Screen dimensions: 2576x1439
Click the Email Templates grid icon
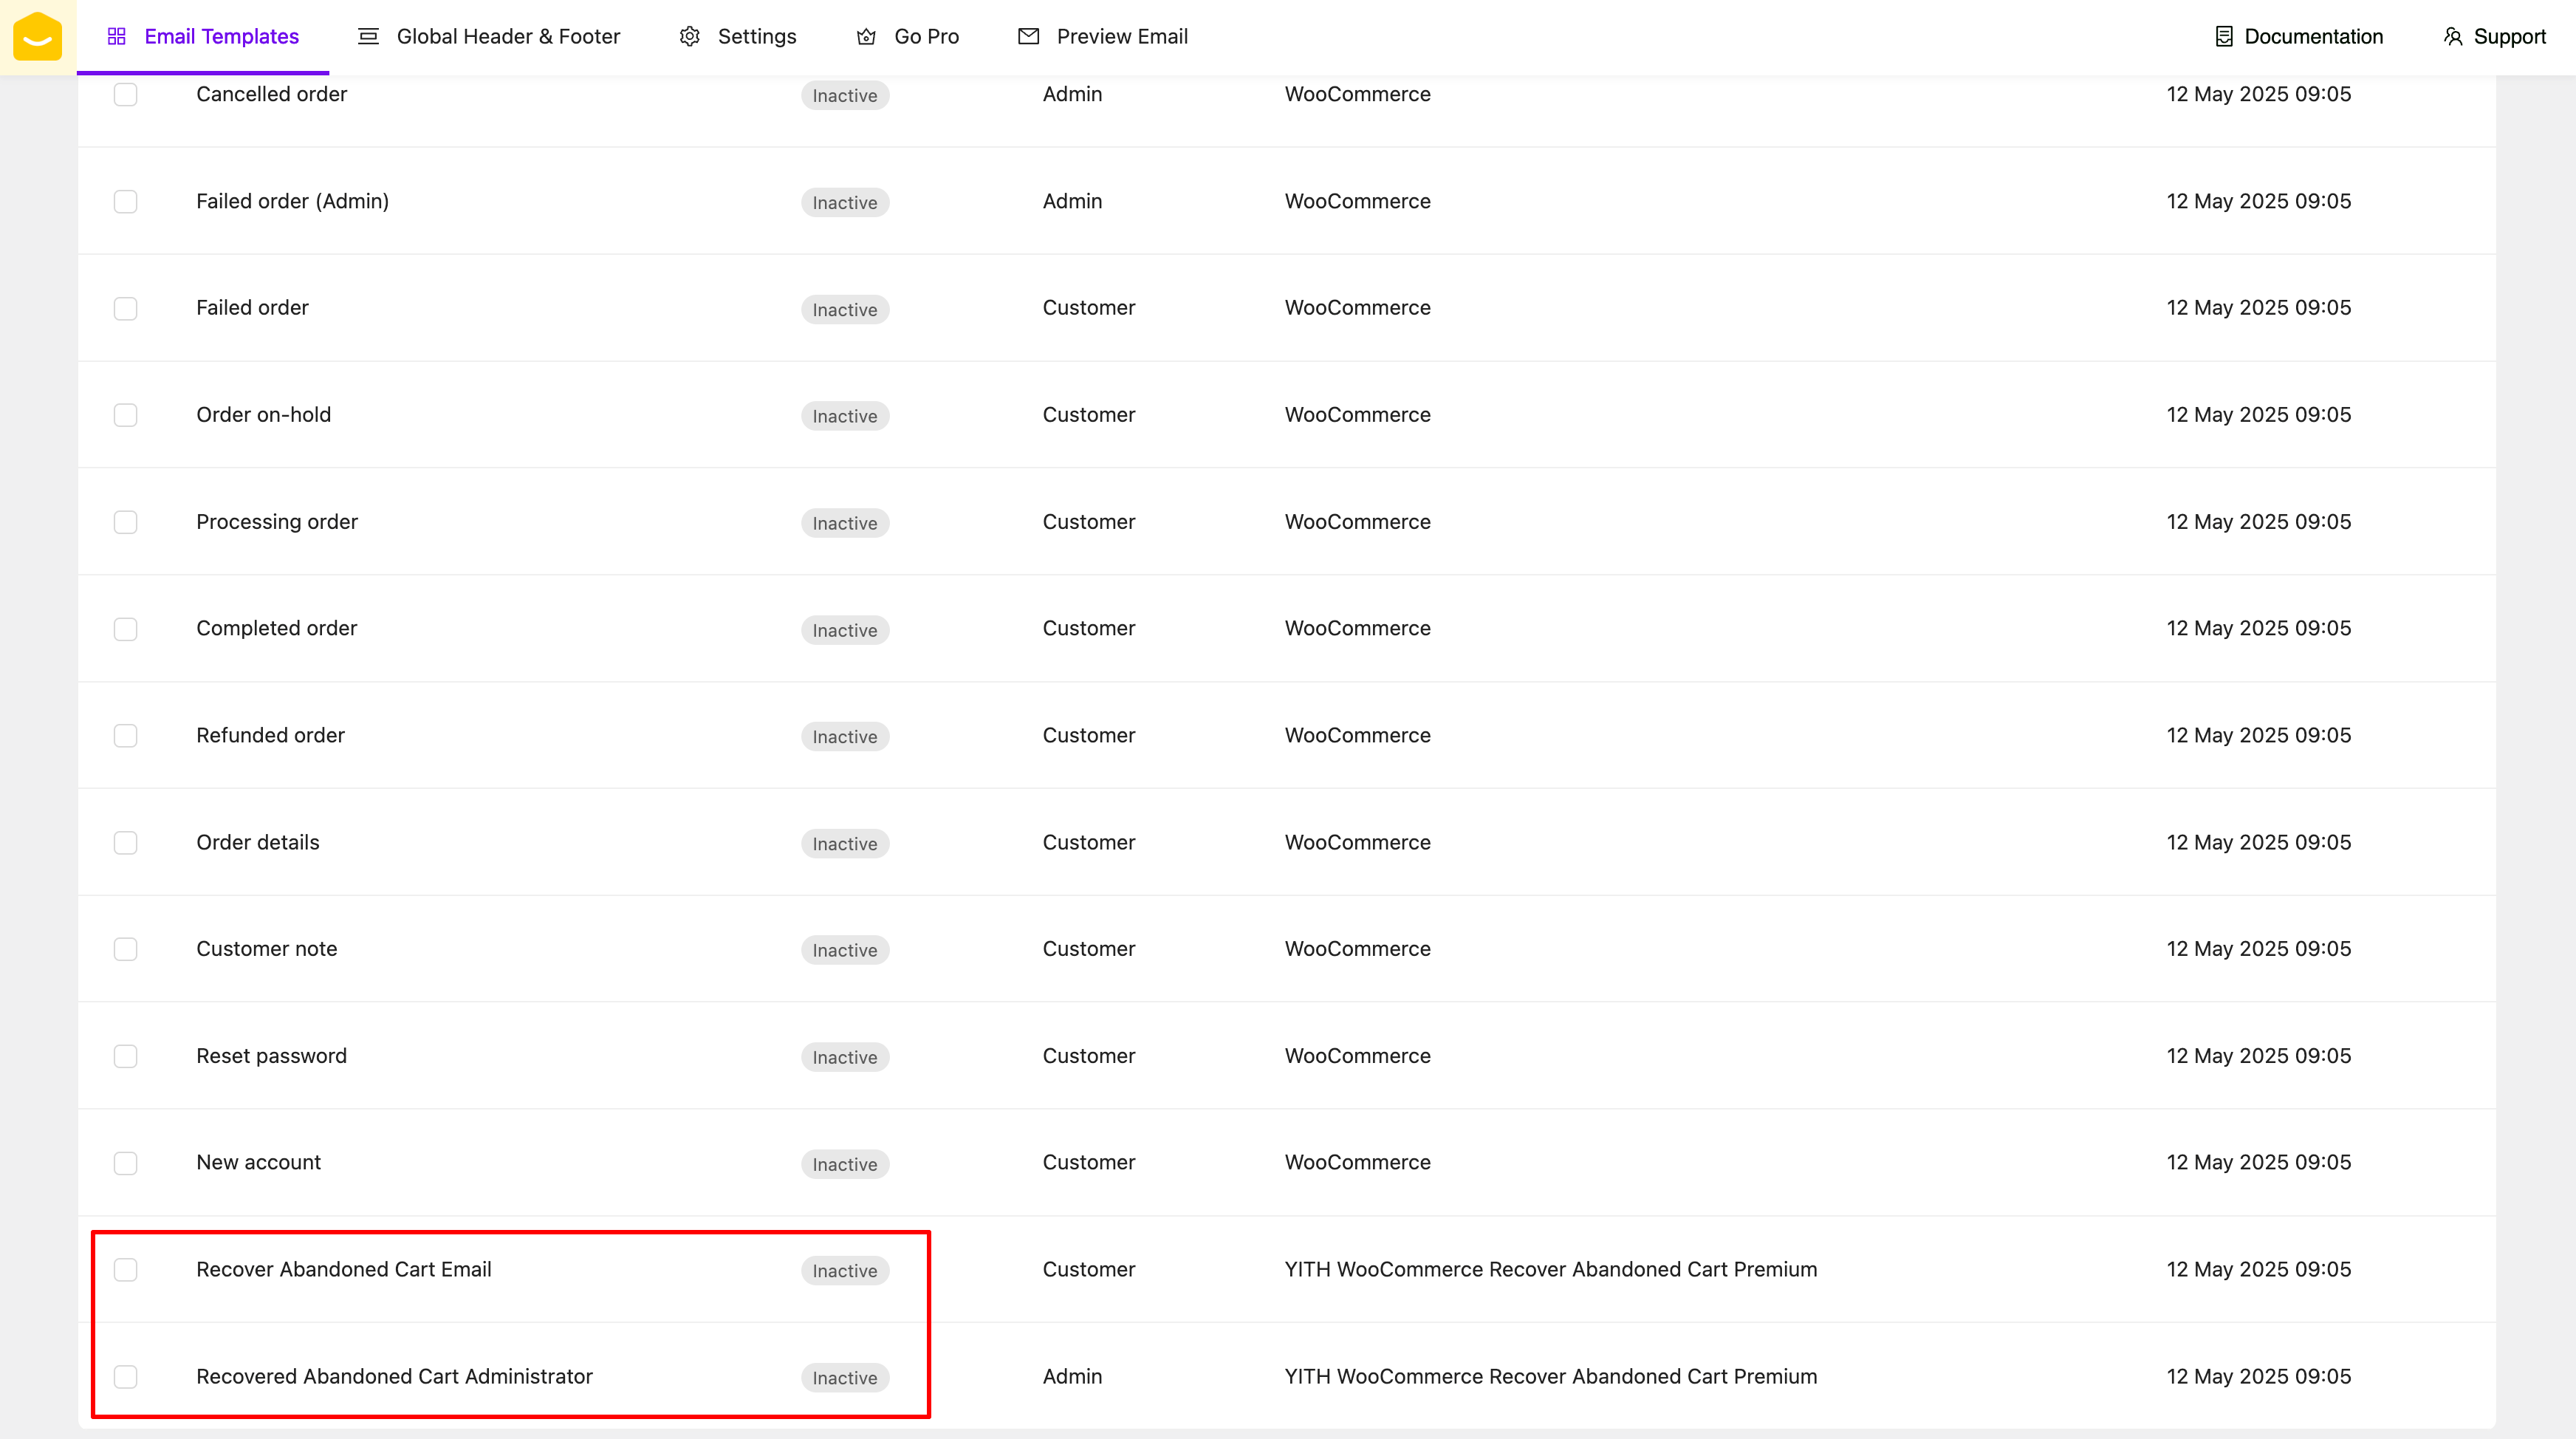[116, 37]
